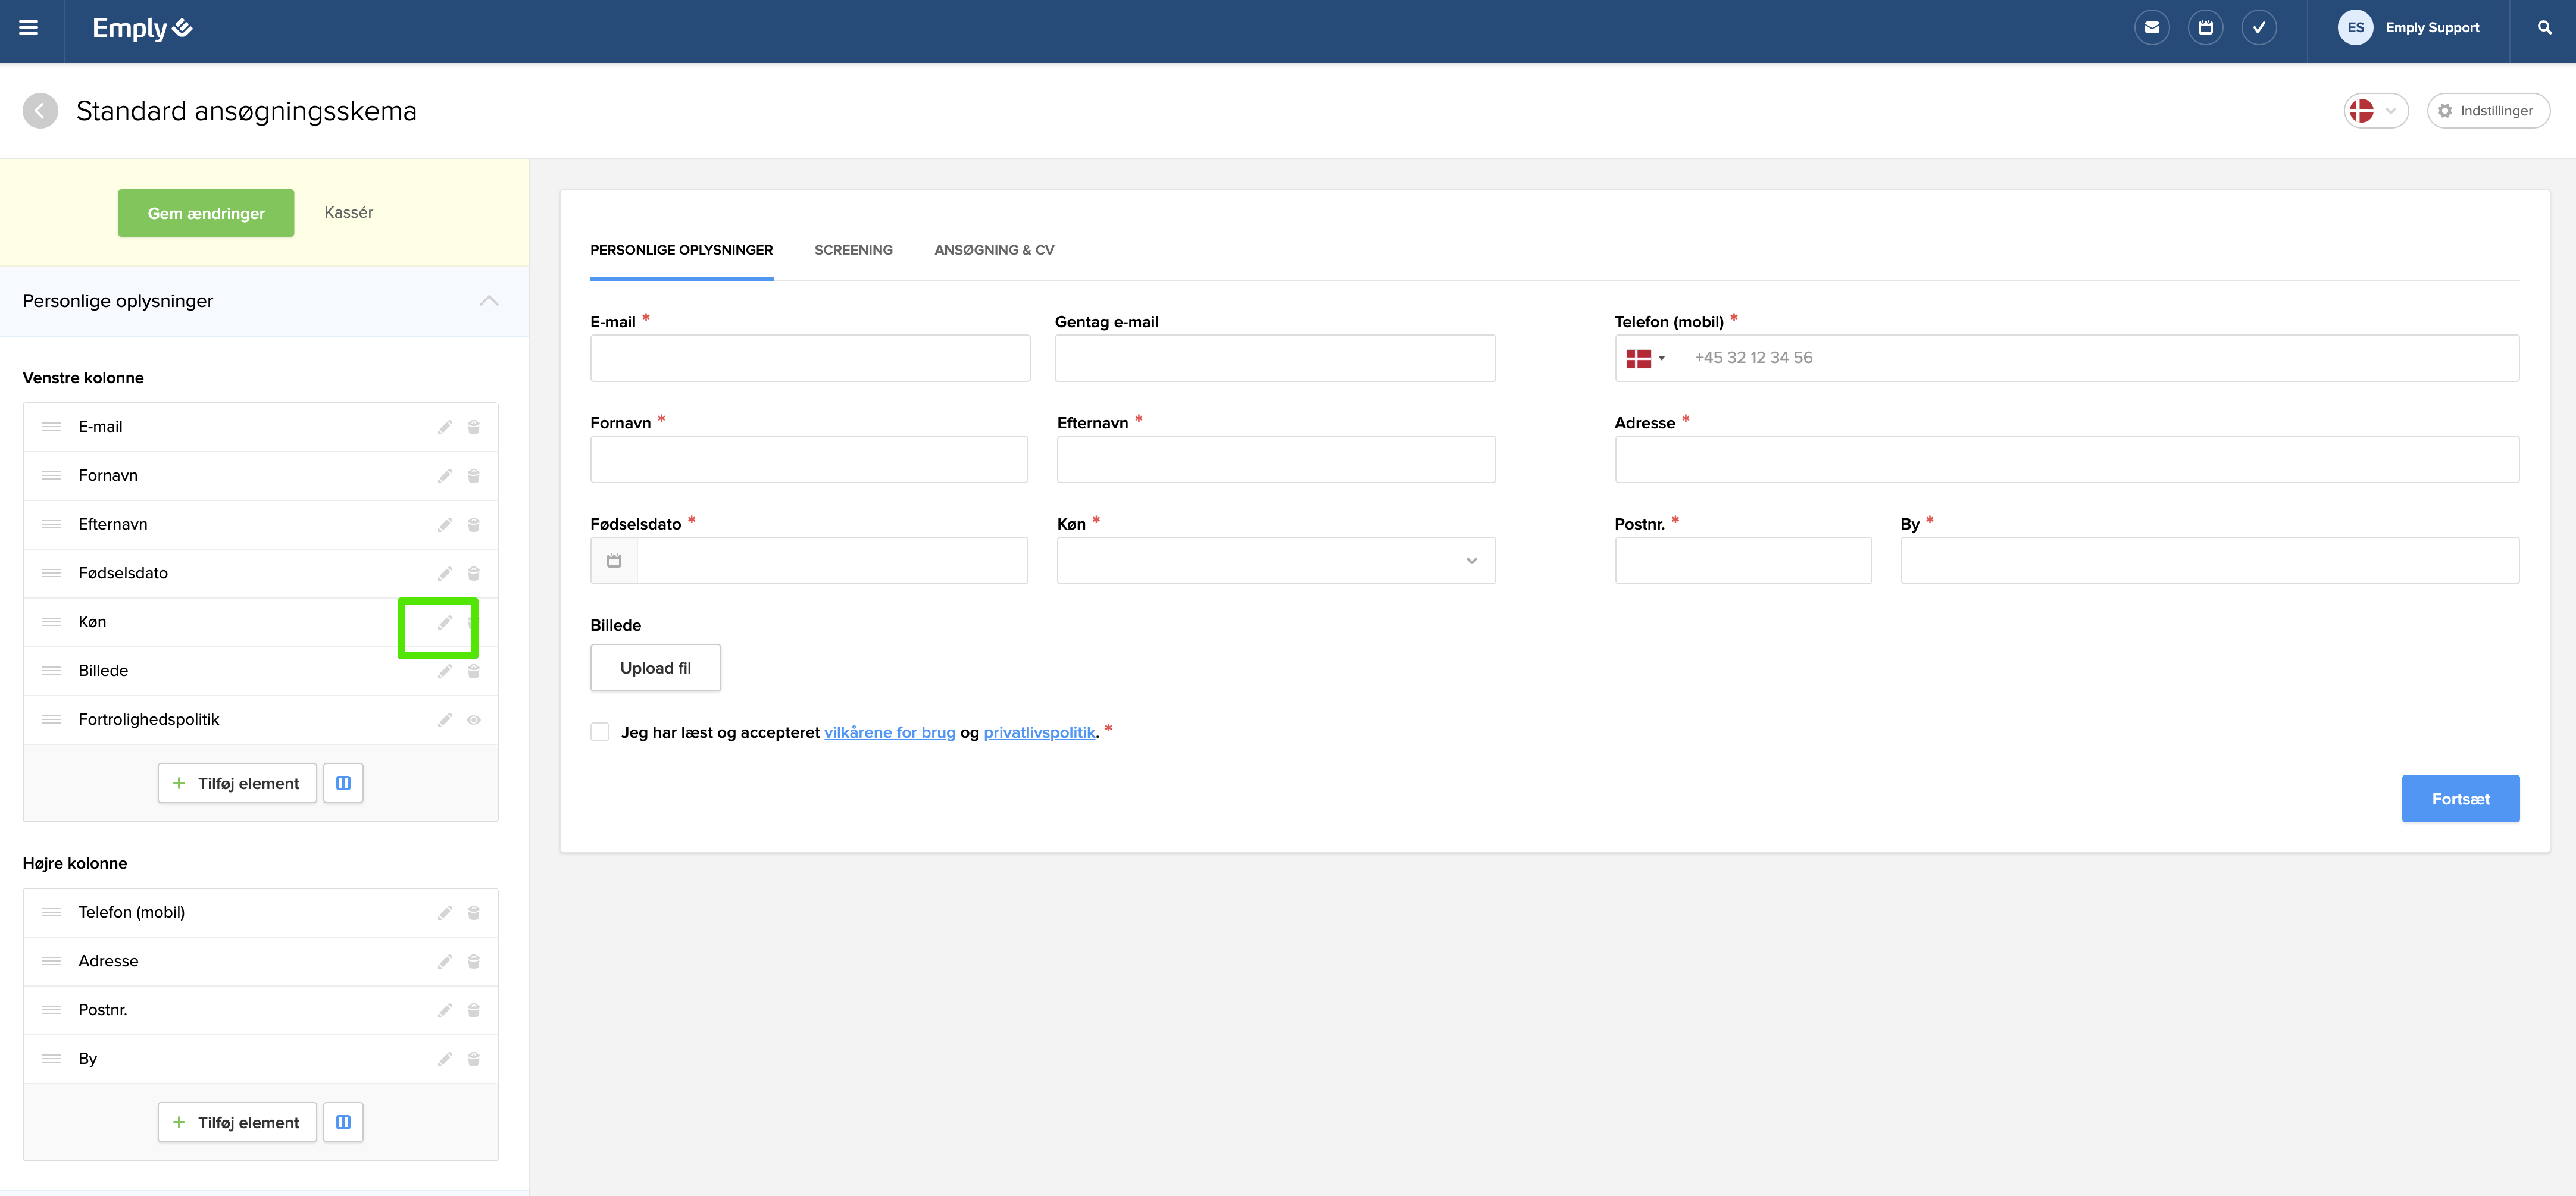Click the Gem ændringer button

(x=206, y=213)
